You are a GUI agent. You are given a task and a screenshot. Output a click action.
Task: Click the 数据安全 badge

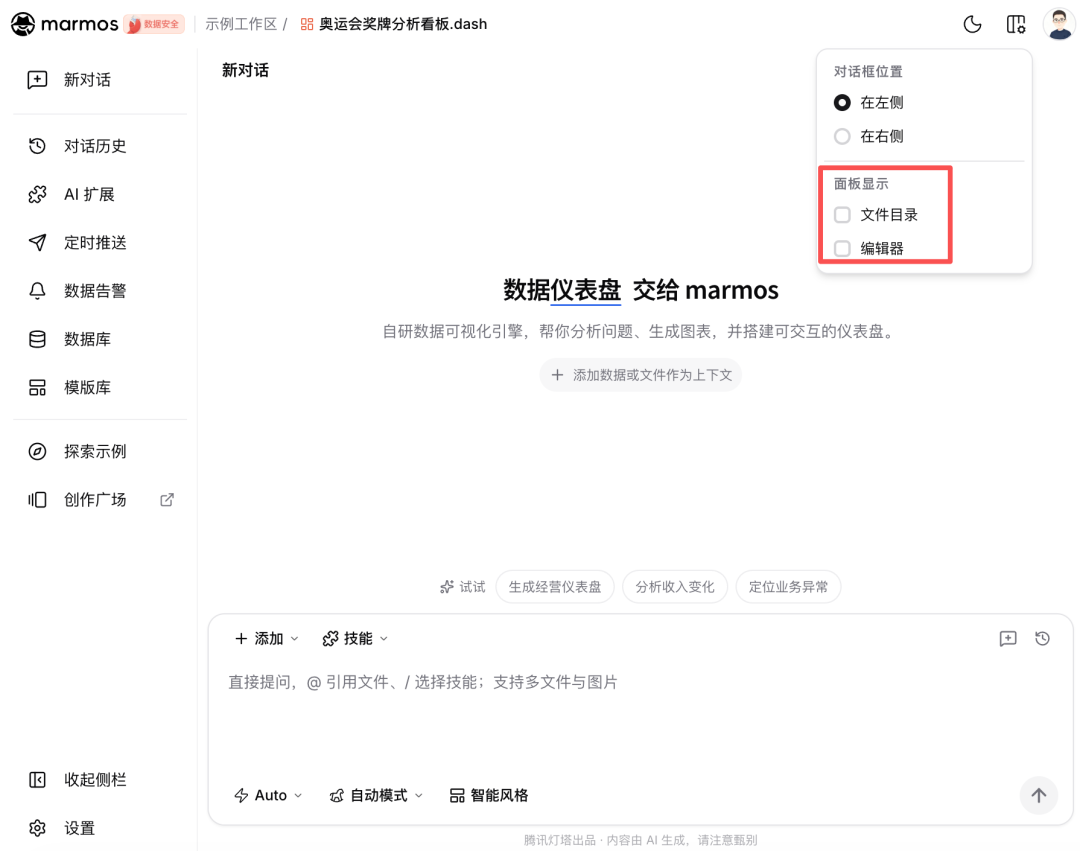click(154, 24)
